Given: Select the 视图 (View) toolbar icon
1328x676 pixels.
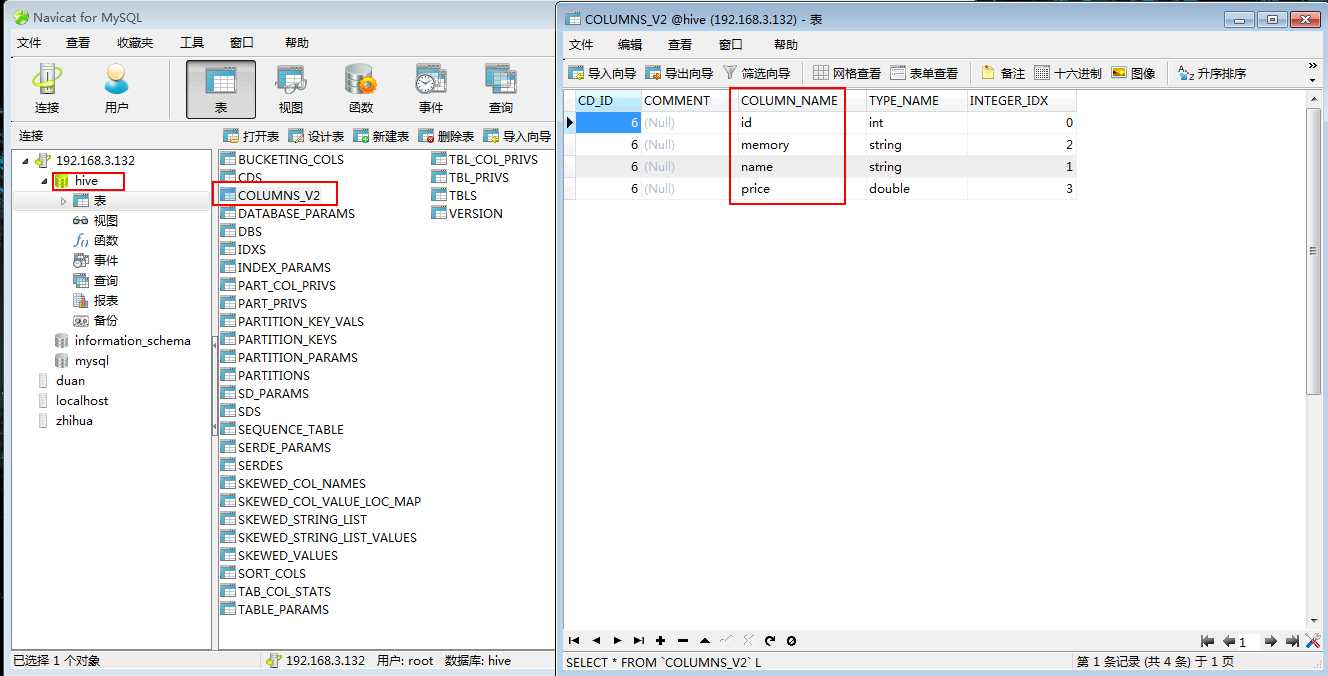Looking at the screenshot, I should point(291,89).
